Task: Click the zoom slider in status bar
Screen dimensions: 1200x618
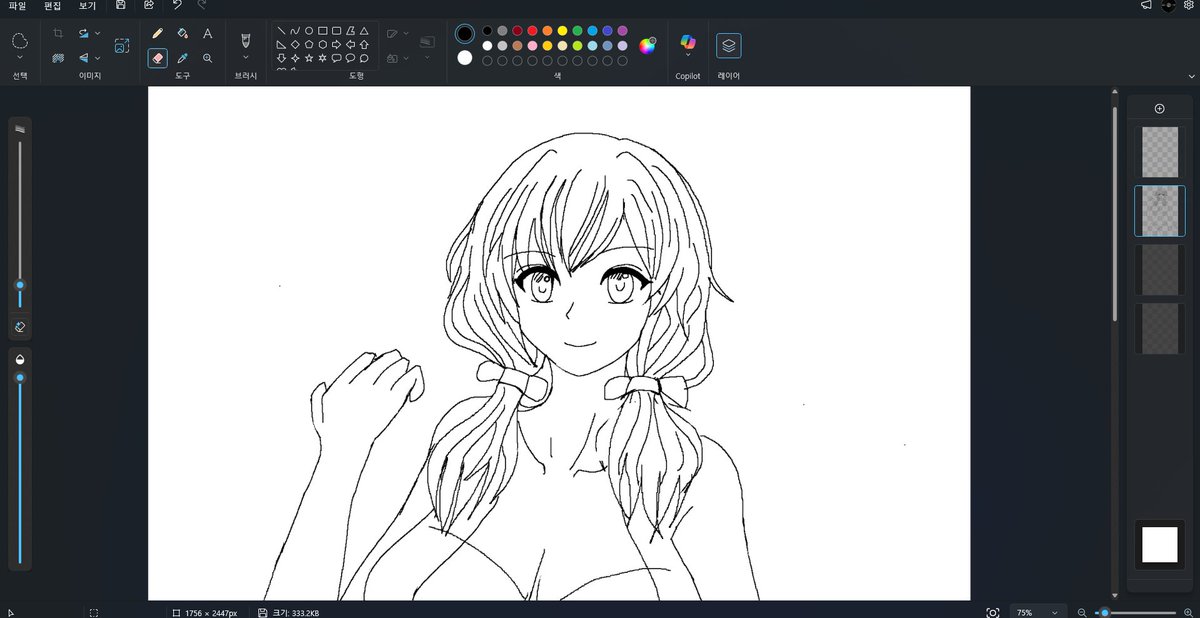Action: coord(1135,612)
